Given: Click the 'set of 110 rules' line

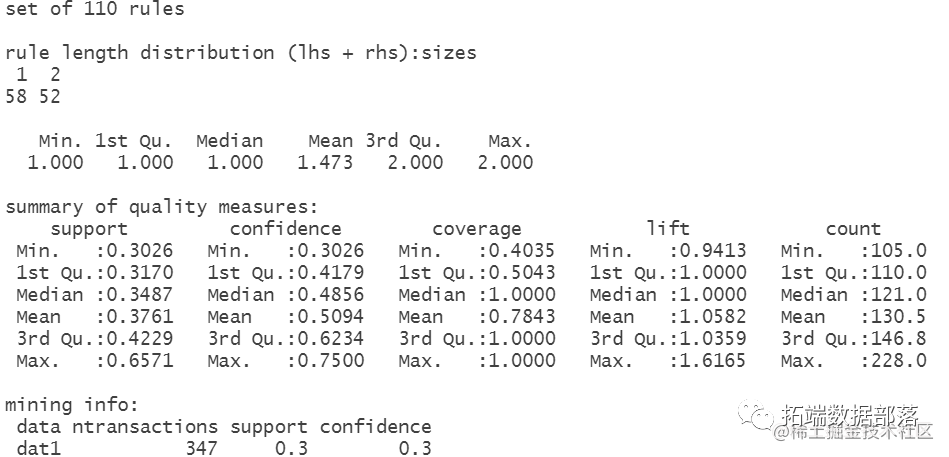Looking at the screenshot, I should [94, 9].
